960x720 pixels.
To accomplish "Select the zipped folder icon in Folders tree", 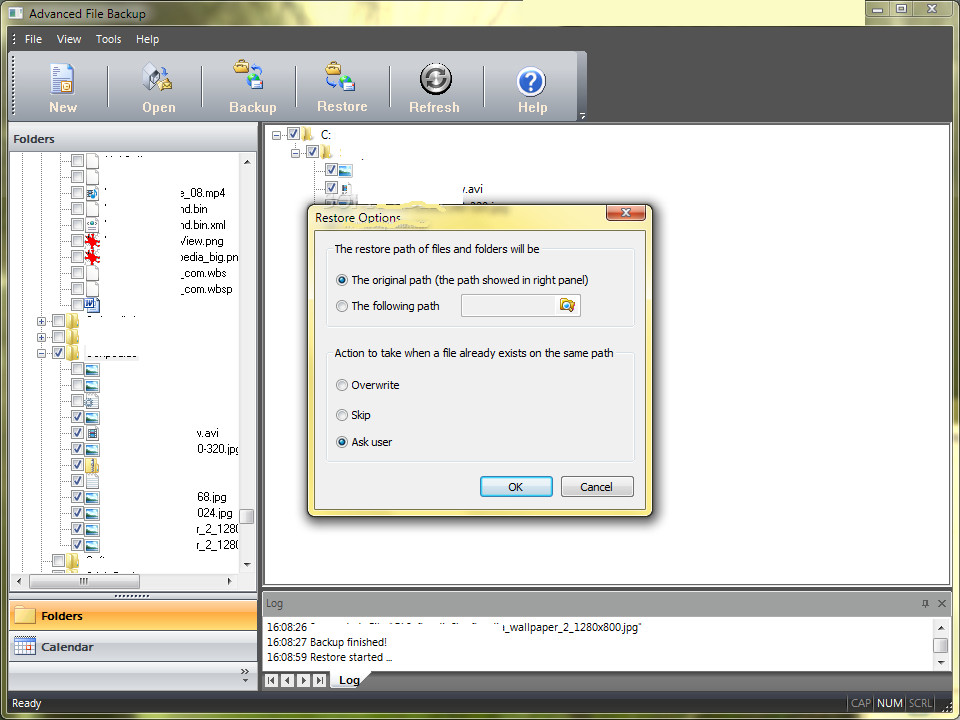I will point(92,465).
